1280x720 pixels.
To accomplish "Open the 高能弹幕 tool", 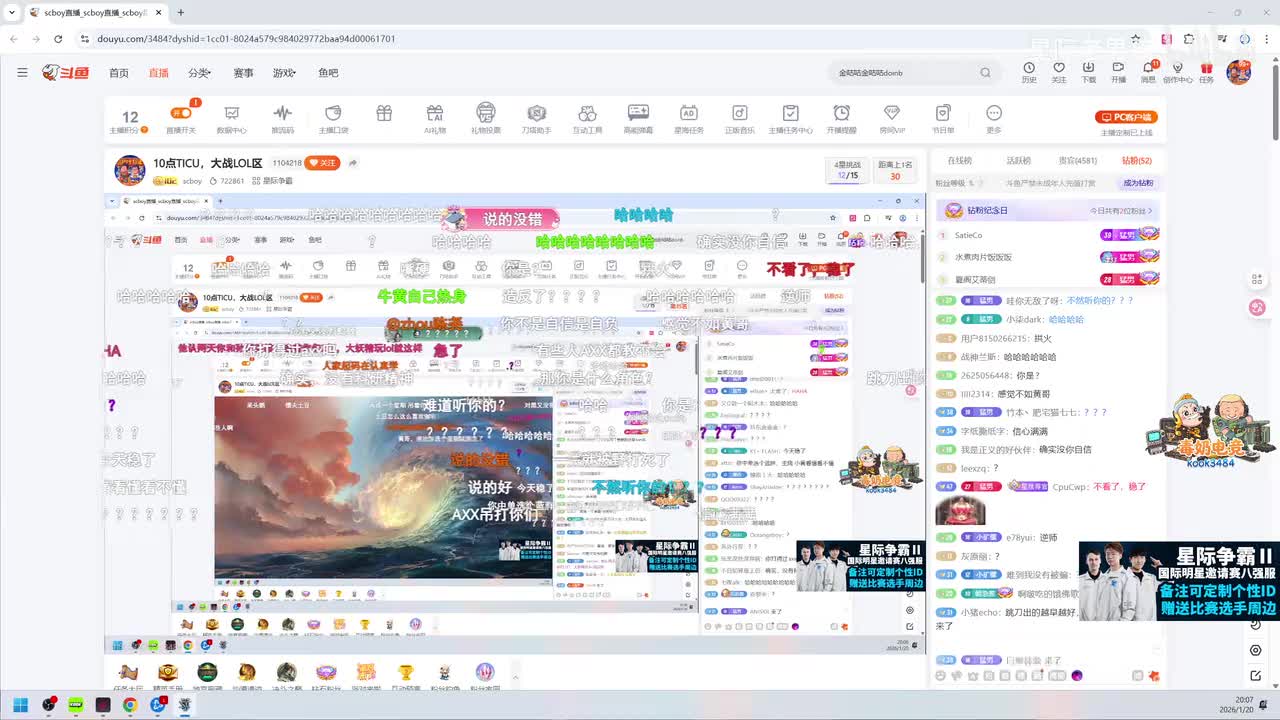I will 638,120.
